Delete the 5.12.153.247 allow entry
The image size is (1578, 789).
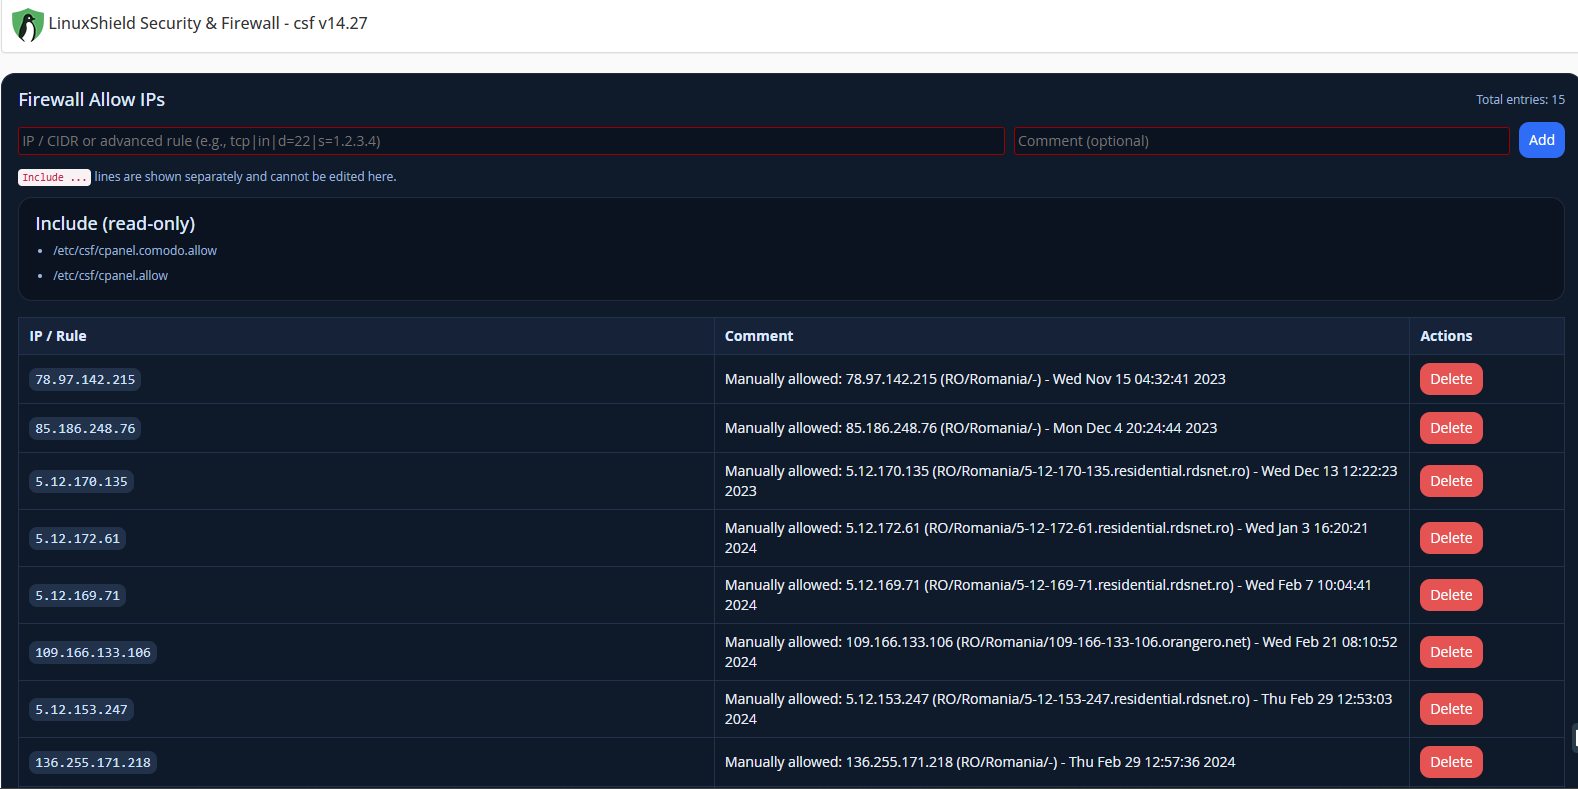pyautogui.click(x=1450, y=709)
